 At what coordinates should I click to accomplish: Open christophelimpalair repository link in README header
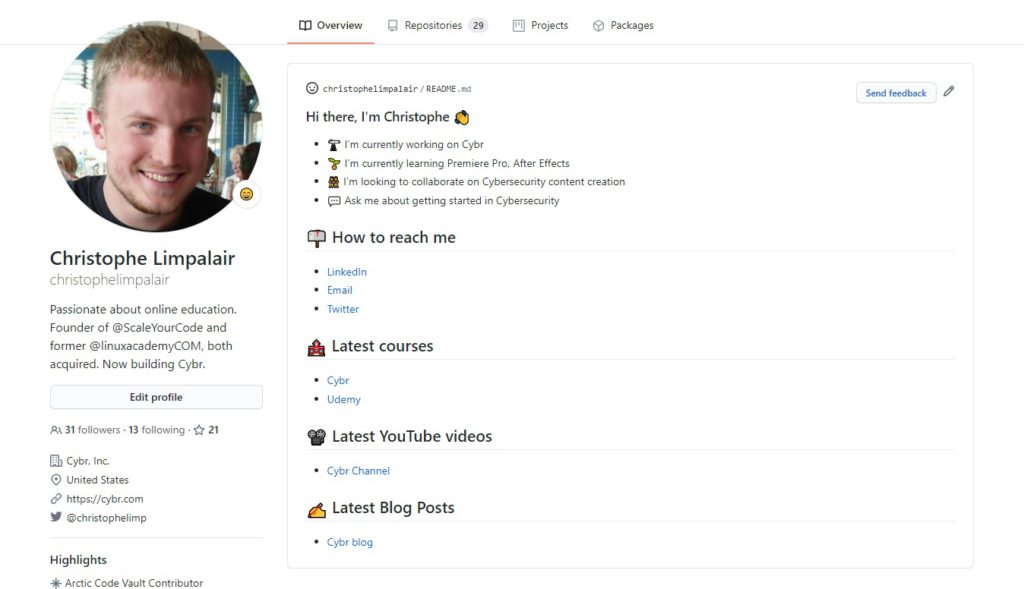[x=370, y=89]
